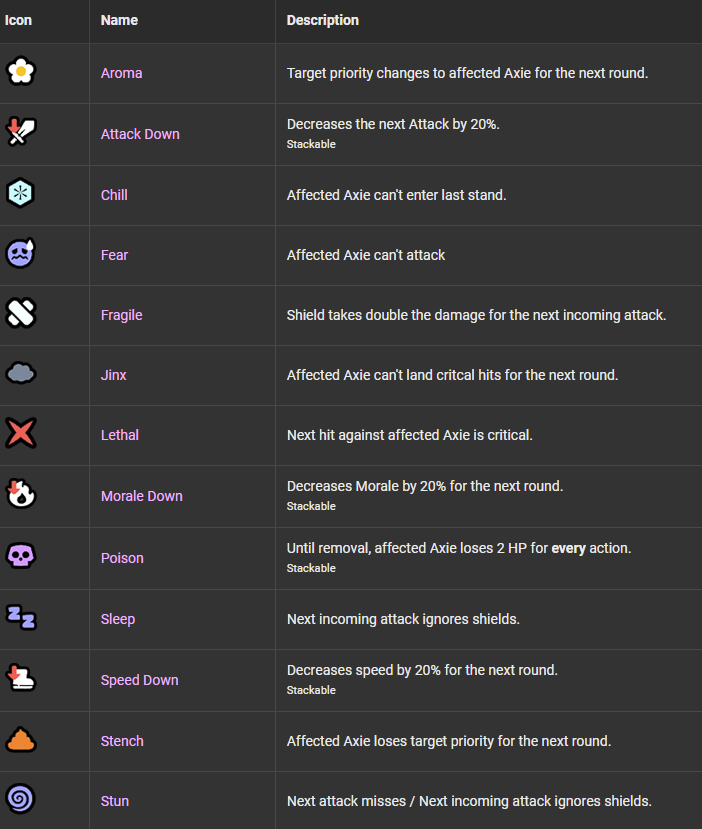
Task: Select the Fragile broken shield icon
Action: click(x=21, y=312)
